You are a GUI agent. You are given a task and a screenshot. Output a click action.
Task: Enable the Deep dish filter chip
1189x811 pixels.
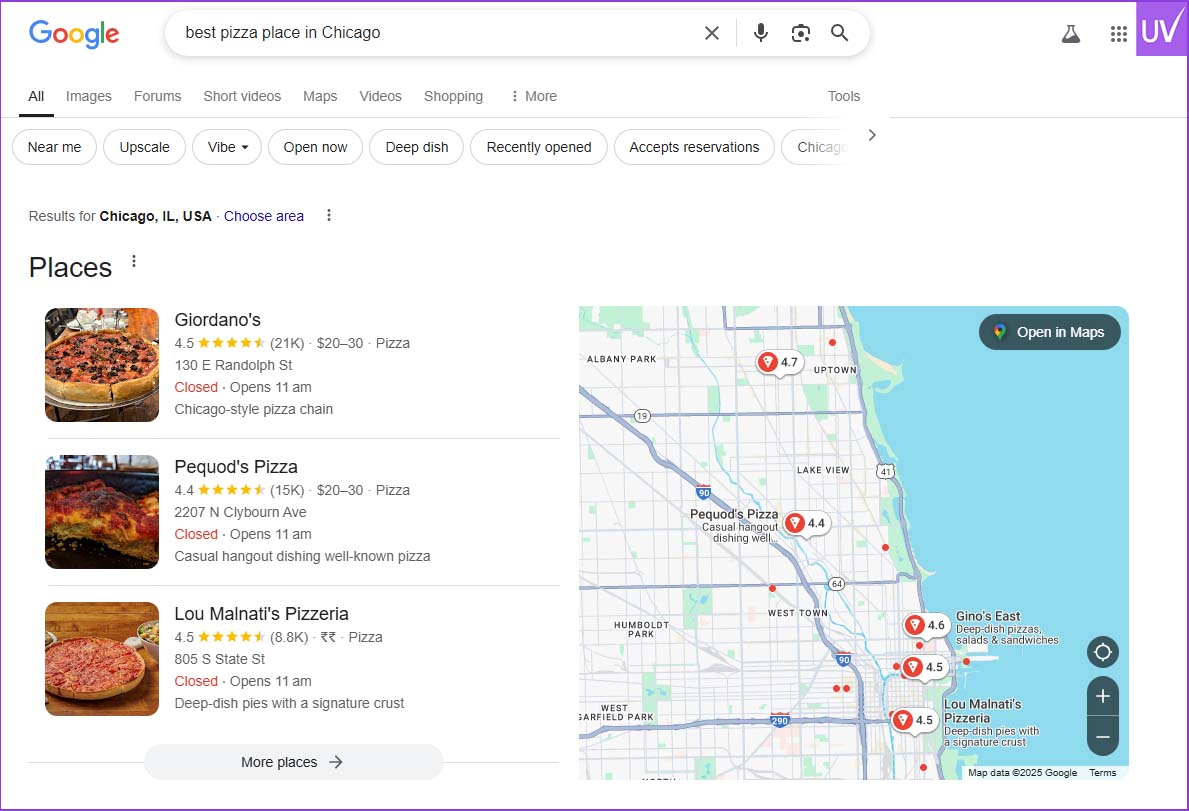416,147
